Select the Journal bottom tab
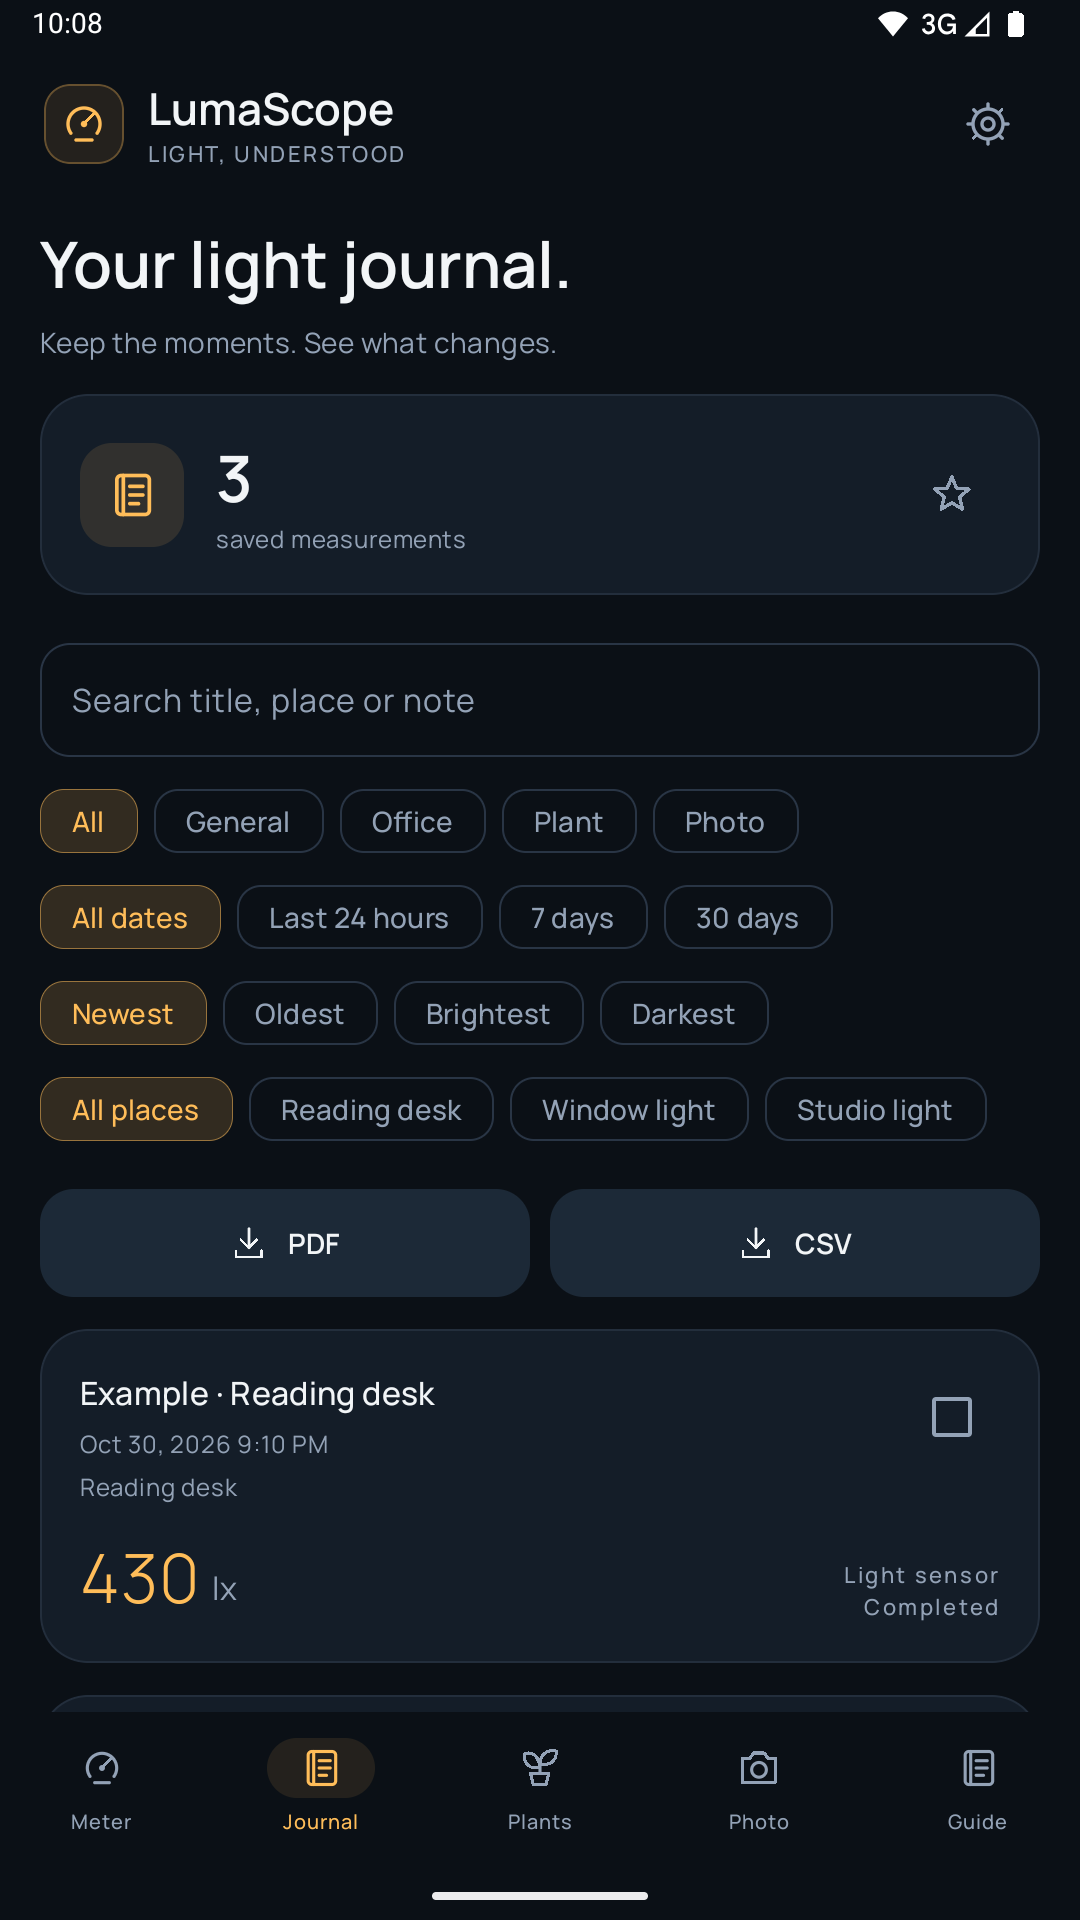The width and height of the screenshot is (1080, 1920). pyautogui.click(x=320, y=1787)
